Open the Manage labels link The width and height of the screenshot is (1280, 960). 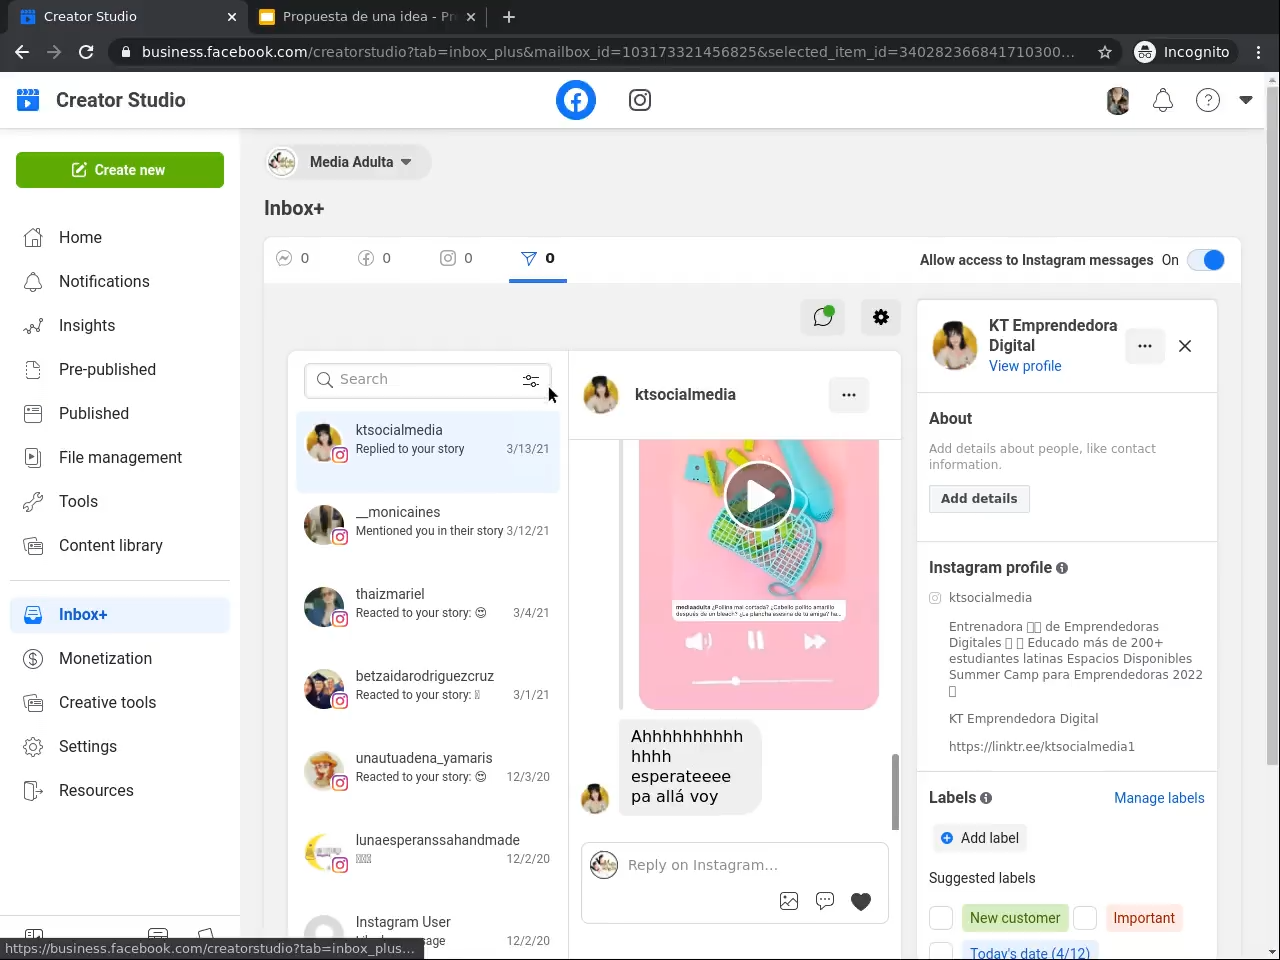coord(1159,798)
